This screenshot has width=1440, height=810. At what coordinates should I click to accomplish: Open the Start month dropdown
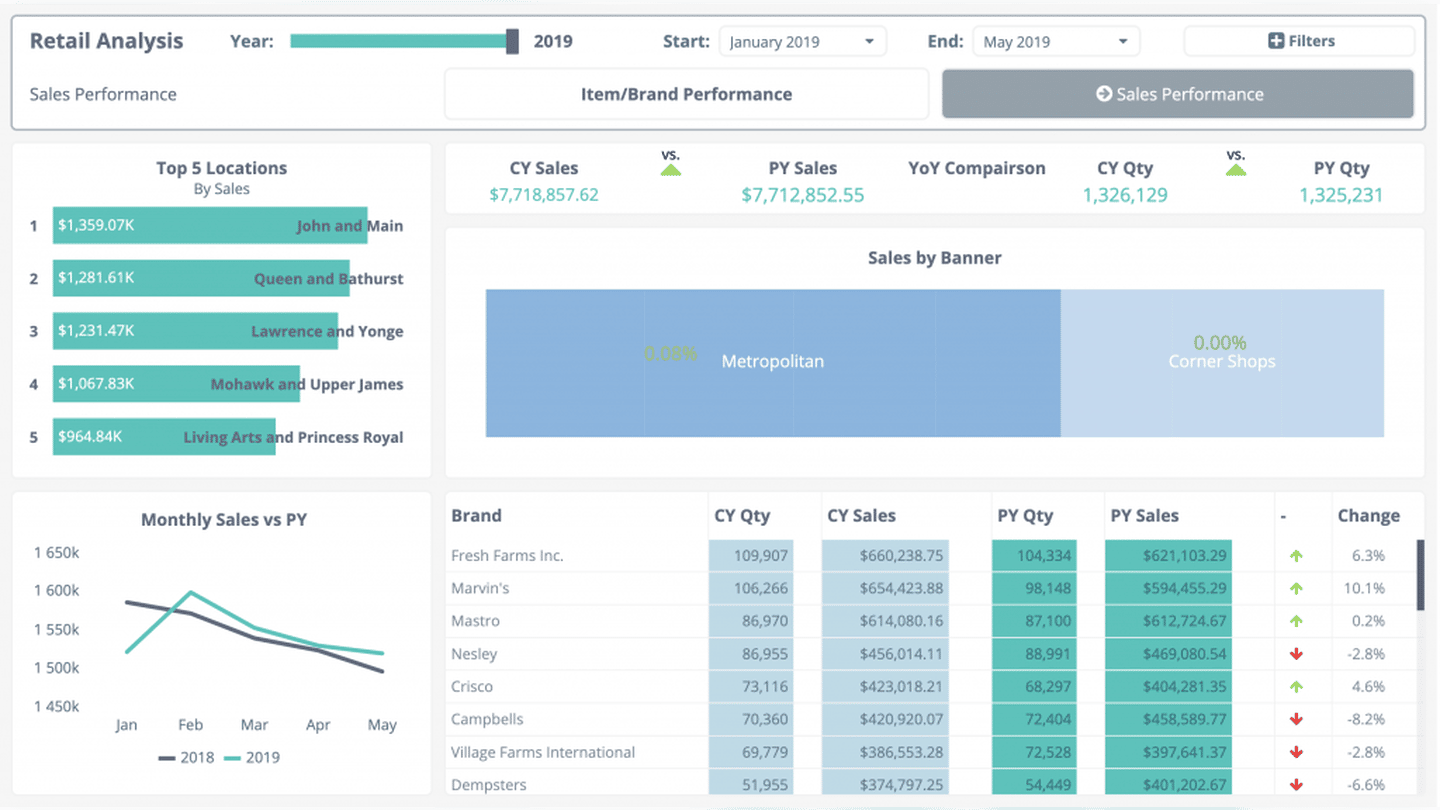[x=801, y=42]
